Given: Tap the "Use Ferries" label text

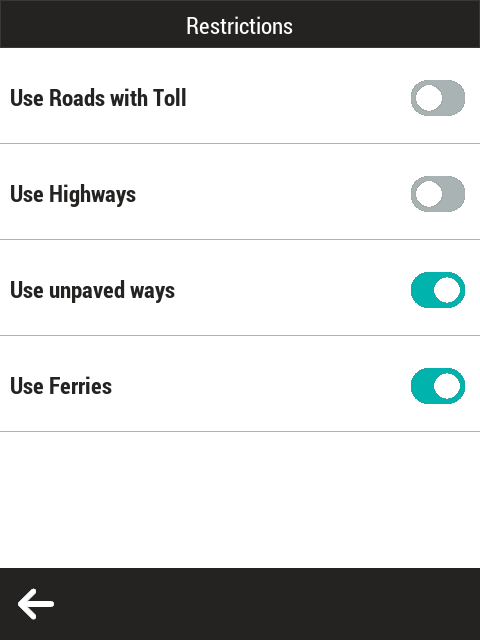Looking at the screenshot, I should (x=61, y=386).
